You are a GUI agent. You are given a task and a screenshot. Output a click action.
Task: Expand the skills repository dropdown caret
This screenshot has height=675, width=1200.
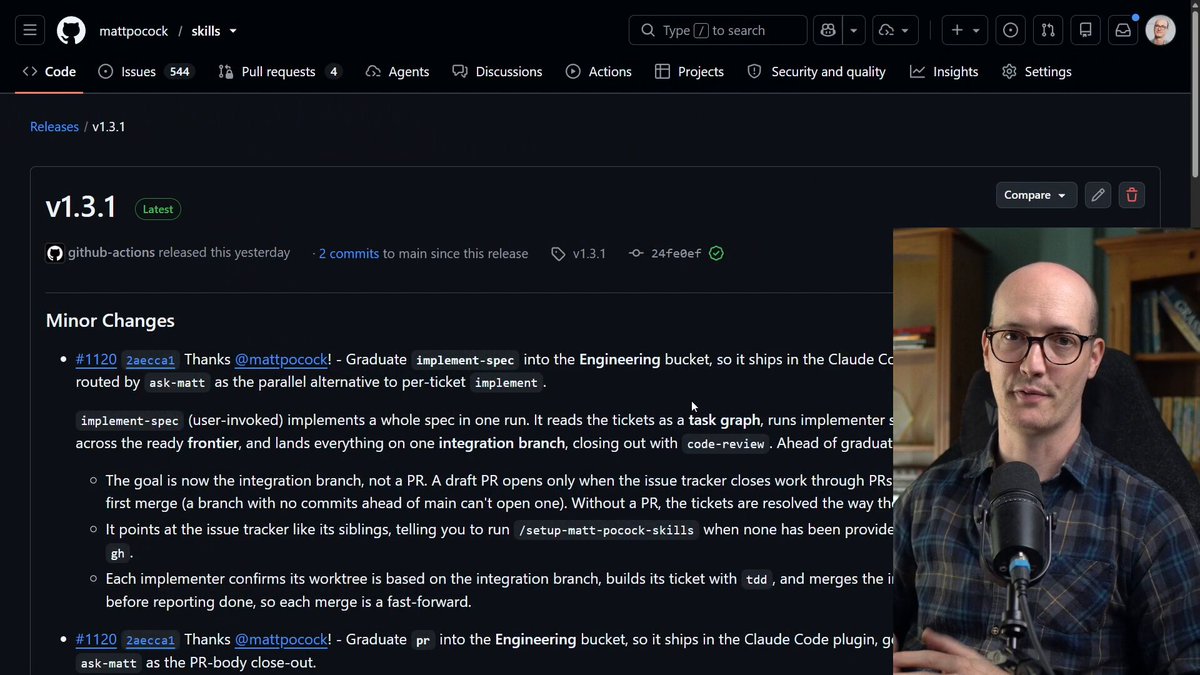click(233, 31)
